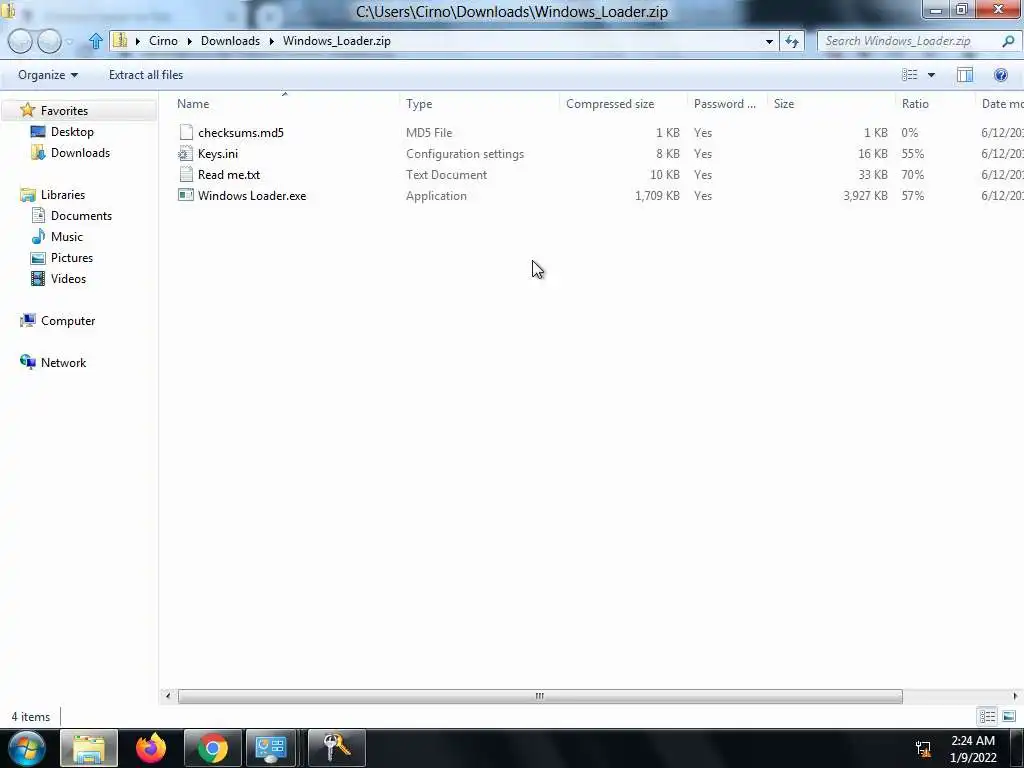Click Extract all files
Viewport: 1024px width, 768px height.
(x=146, y=75)
